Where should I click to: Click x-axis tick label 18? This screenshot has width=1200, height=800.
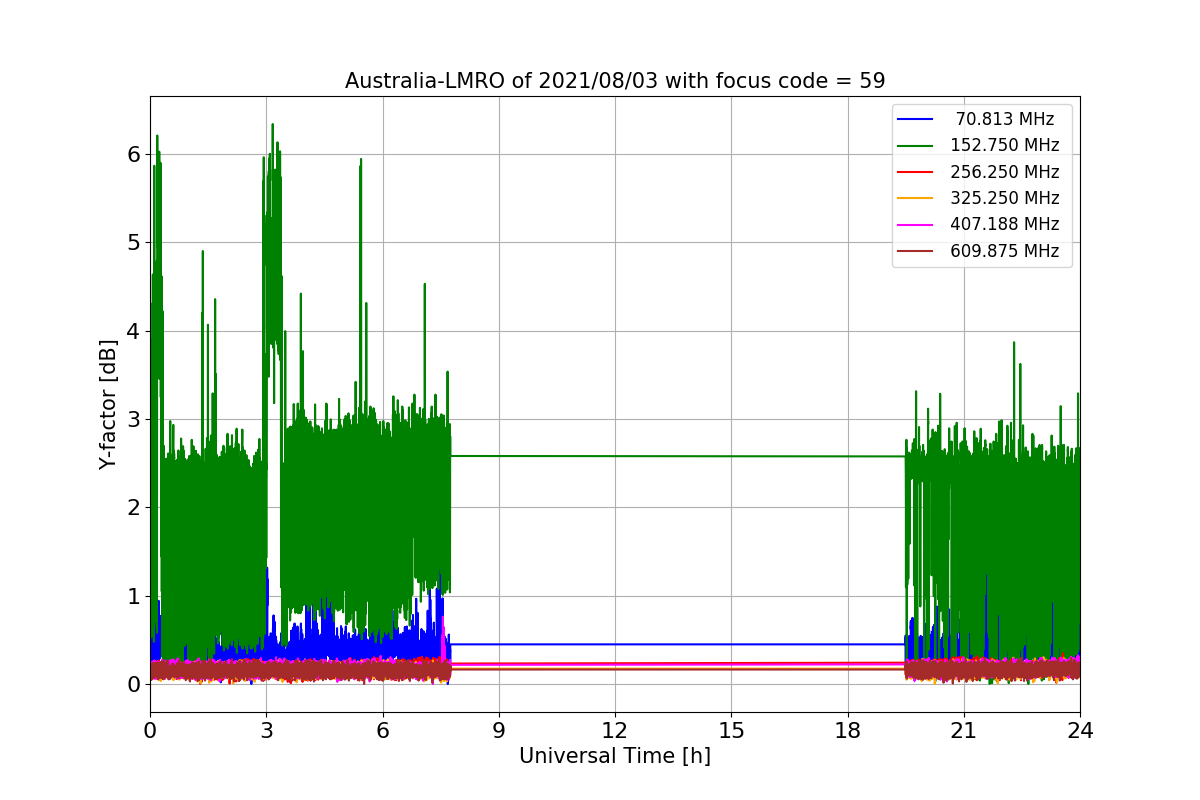pos(847,731)
